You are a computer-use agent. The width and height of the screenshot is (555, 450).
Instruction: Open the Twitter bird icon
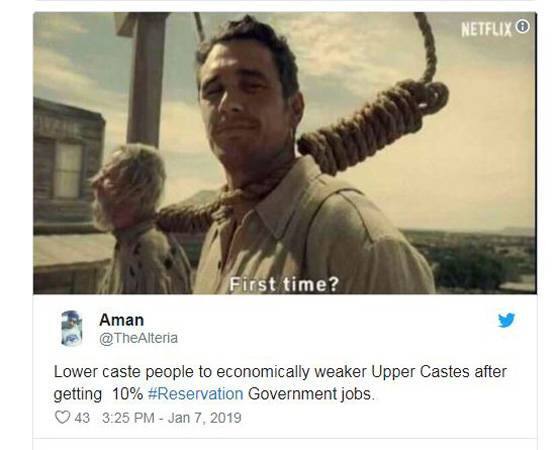(x=506, y=320)
